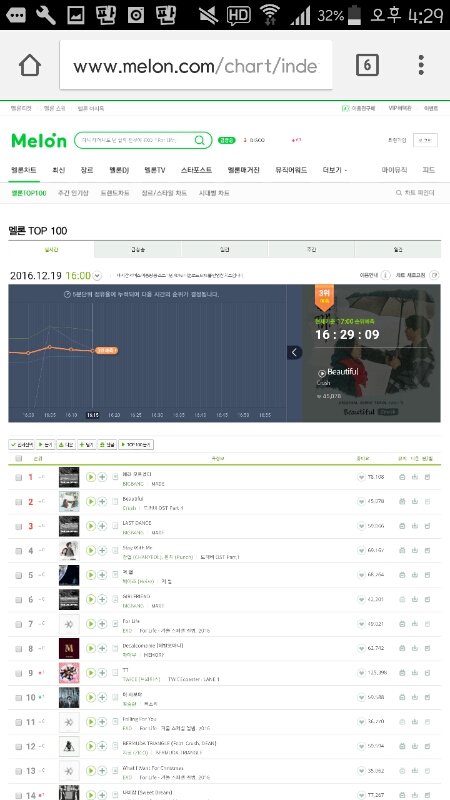Click the Melon logo link
Screen dimensions: 450x800
39,140
